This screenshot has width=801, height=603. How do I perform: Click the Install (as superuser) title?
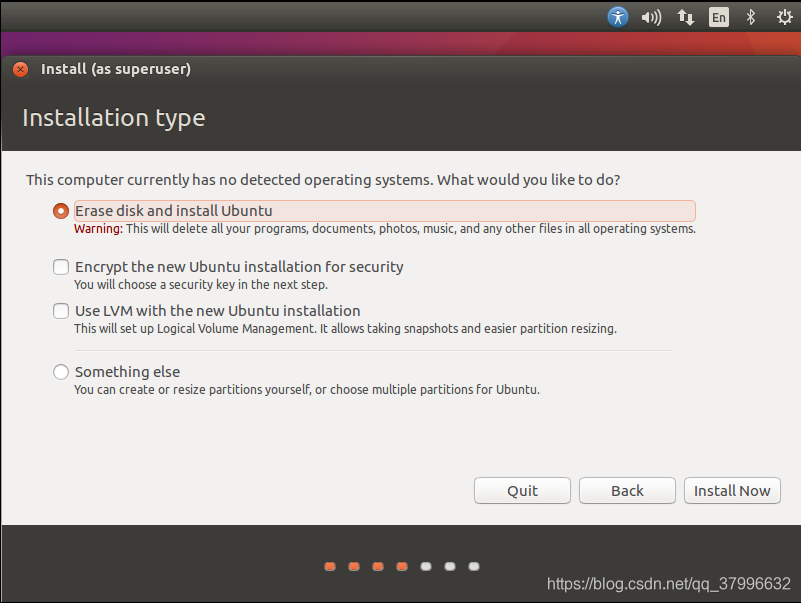tap(116, 69)
